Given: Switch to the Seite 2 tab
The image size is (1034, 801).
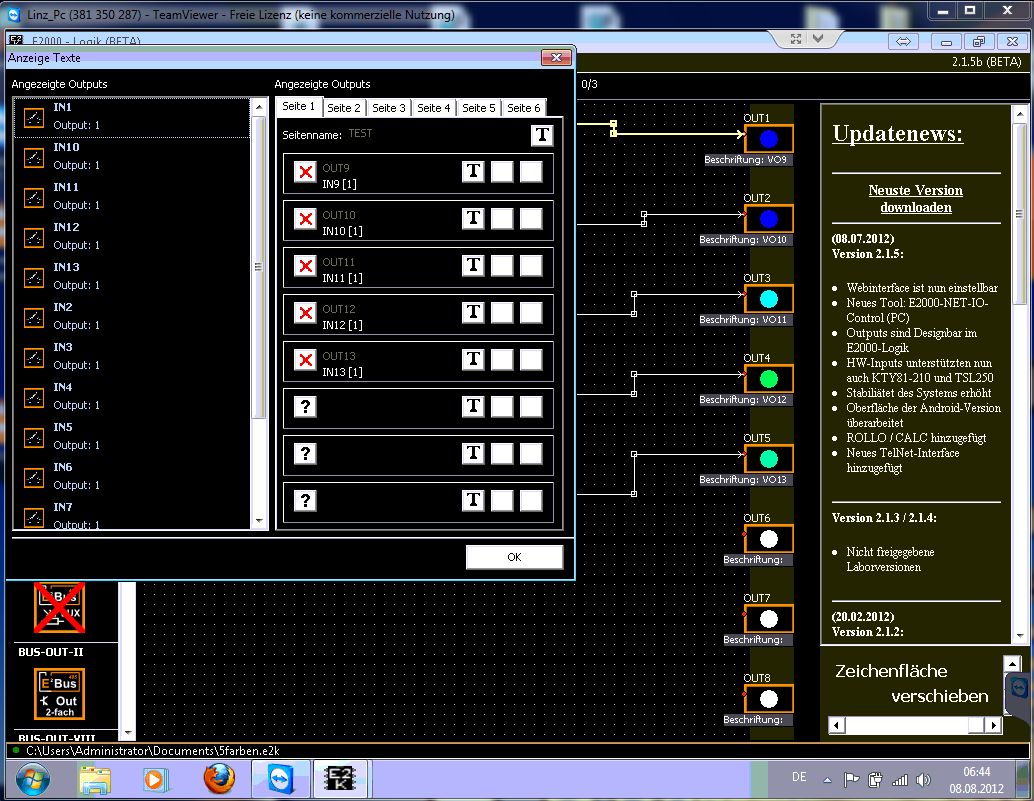Looking at the screenshot, I should pos(344,108).
